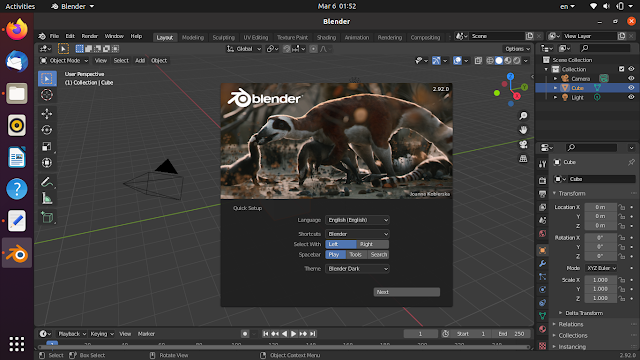Select the Cursor tool in the toolbar
The image size is (640, 360).
(x=47, y=95)
